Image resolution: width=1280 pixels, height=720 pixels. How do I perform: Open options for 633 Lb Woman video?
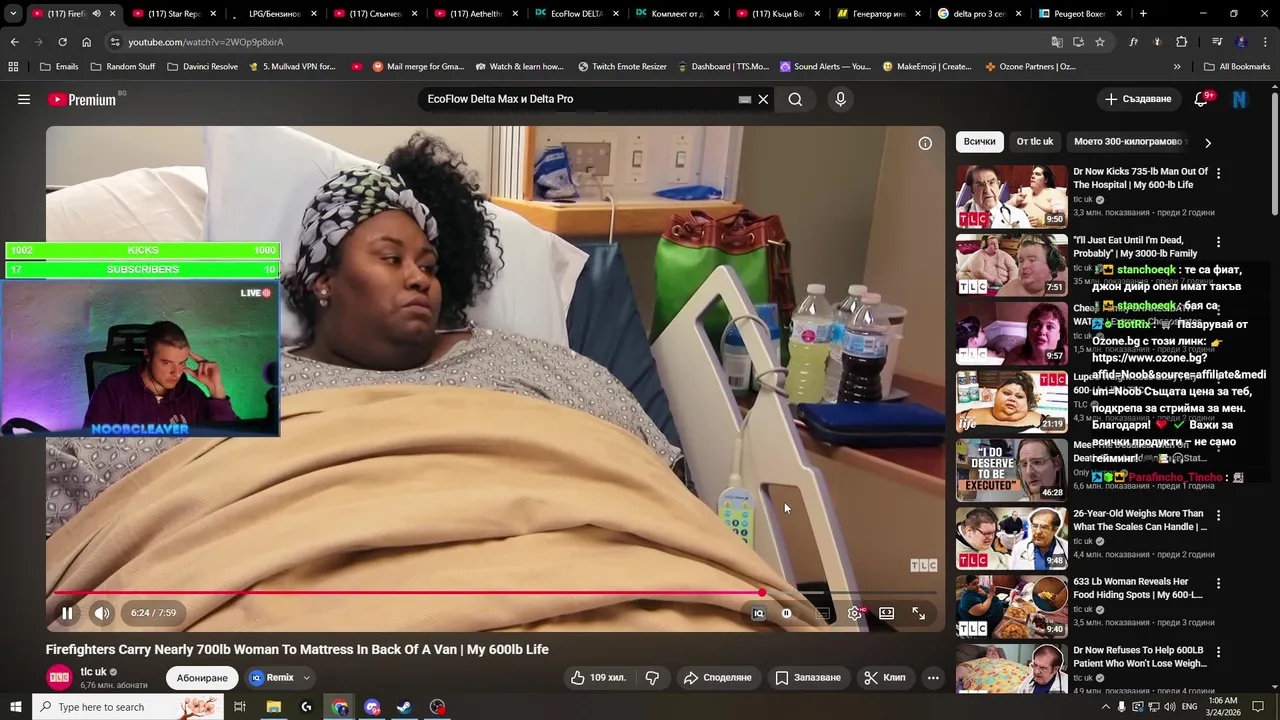[1218, 583]
